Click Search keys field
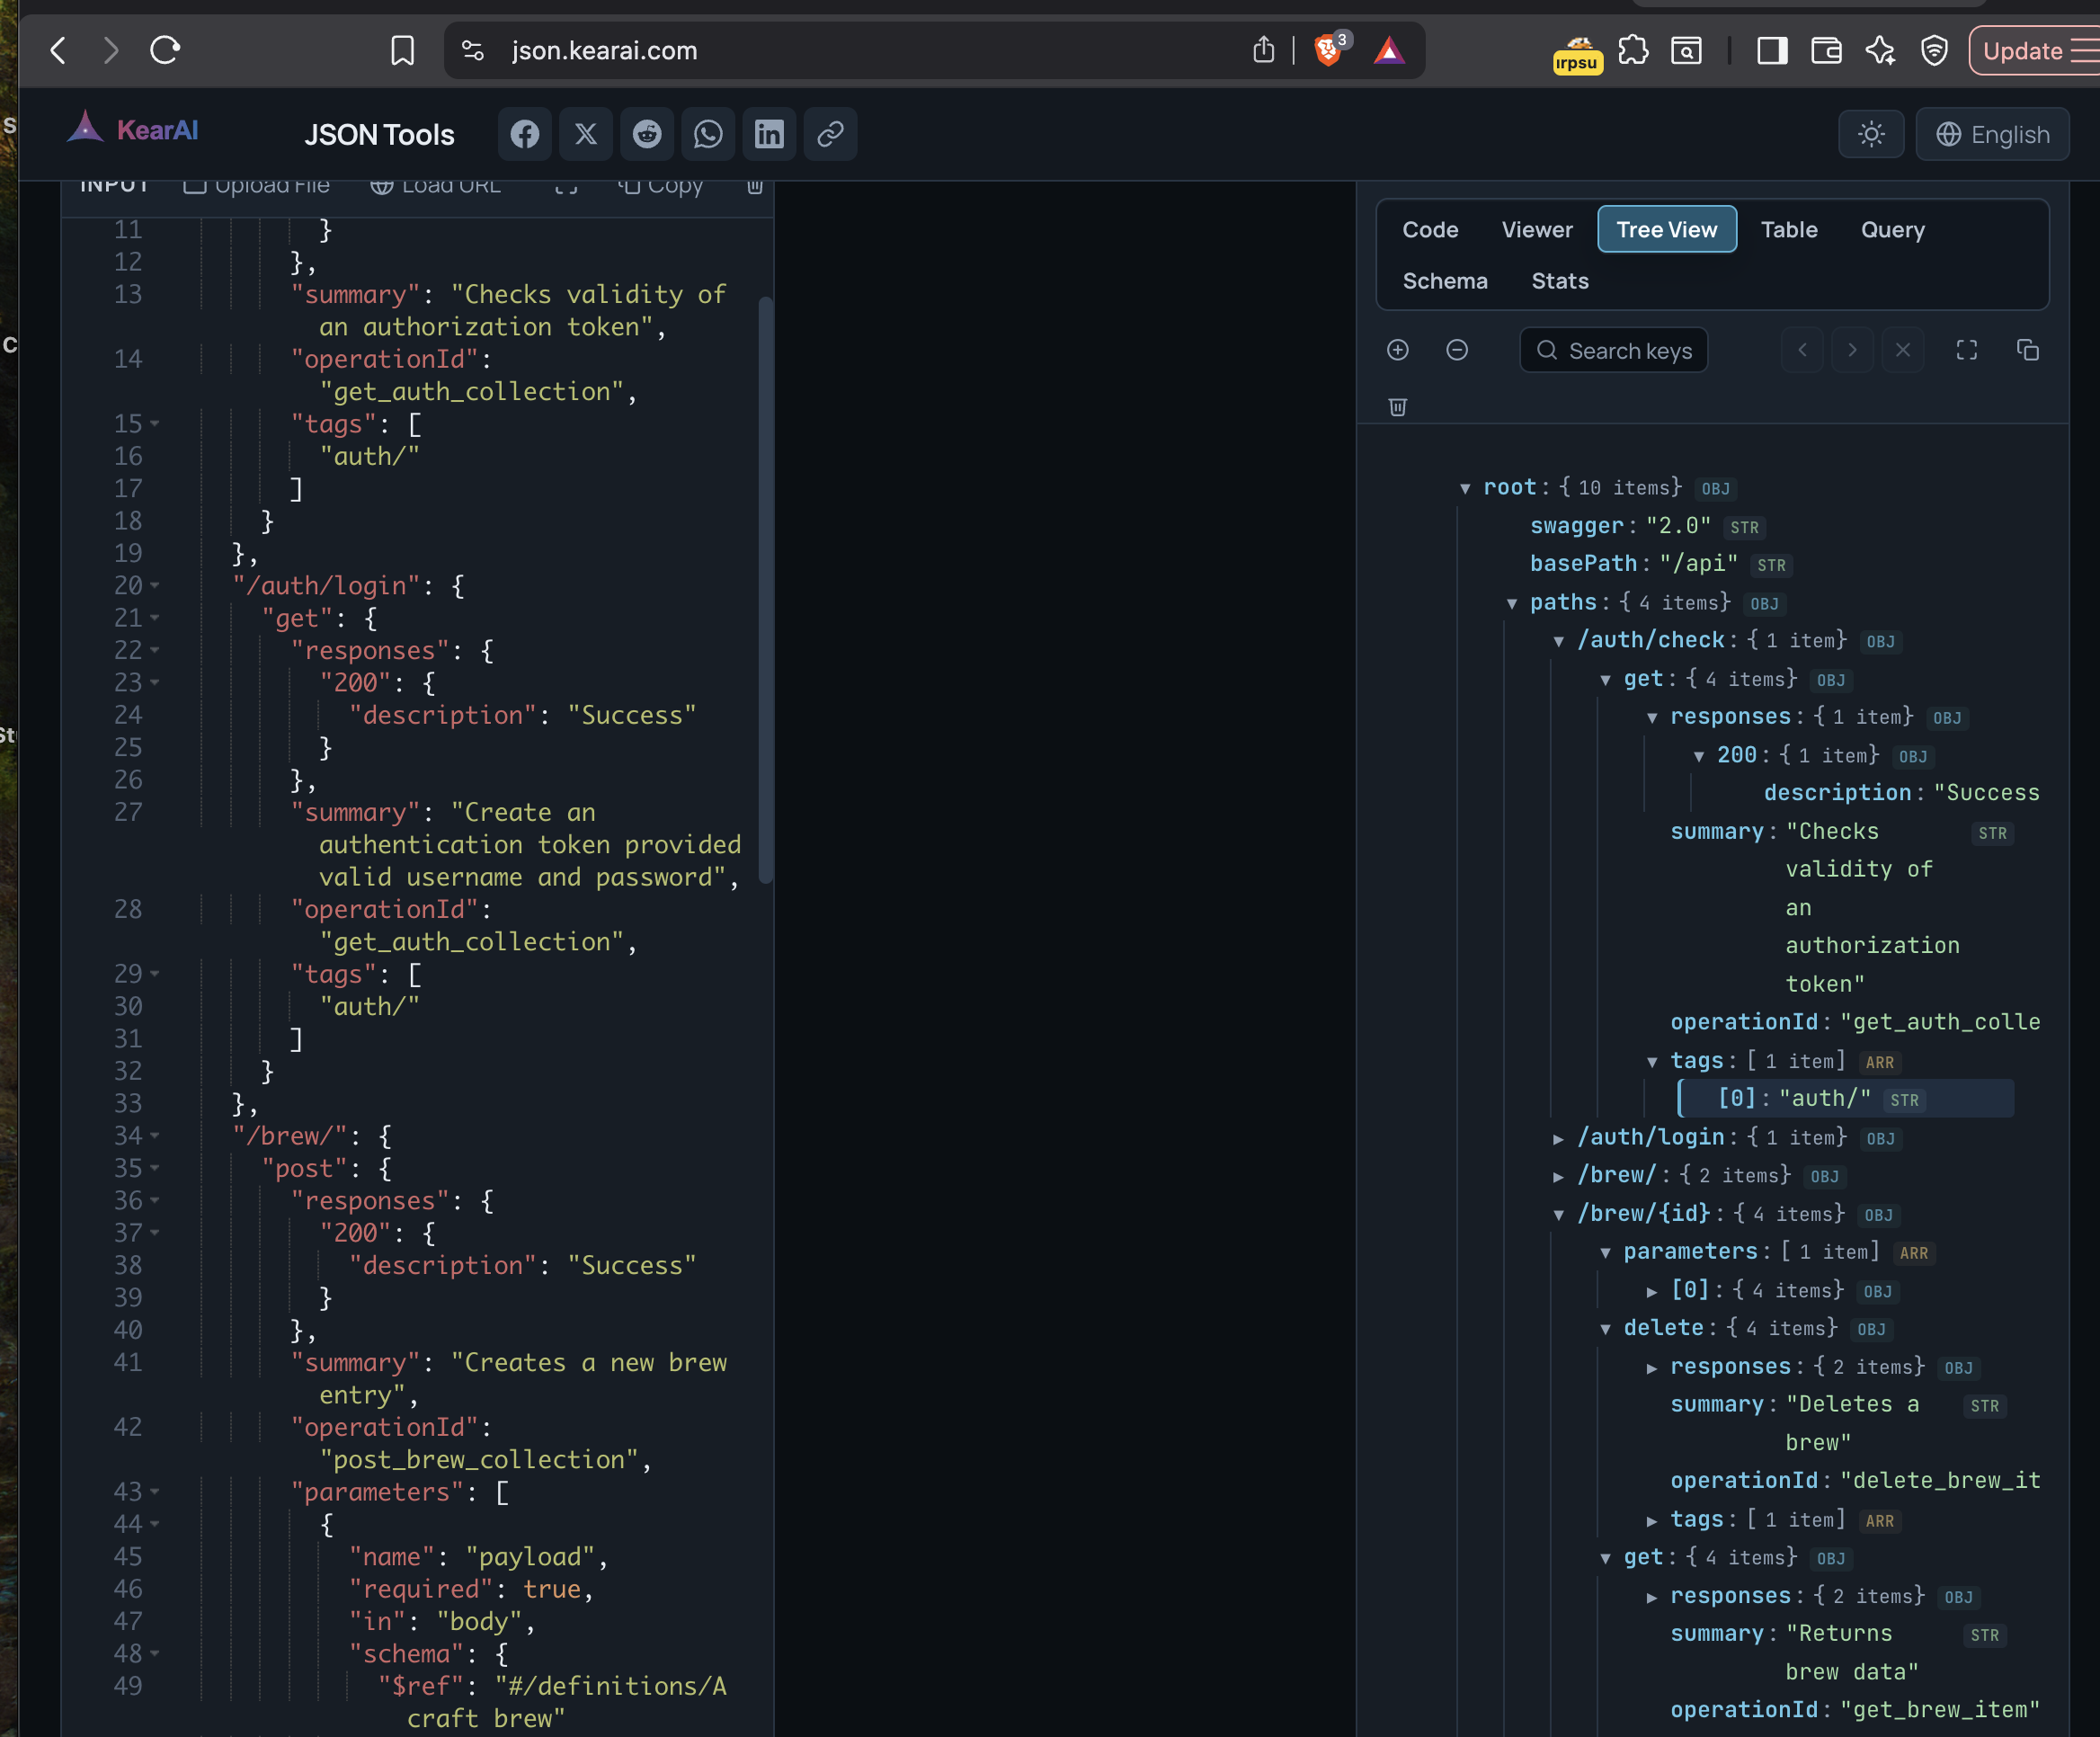The image size is (2100, 1737). 1614,350
